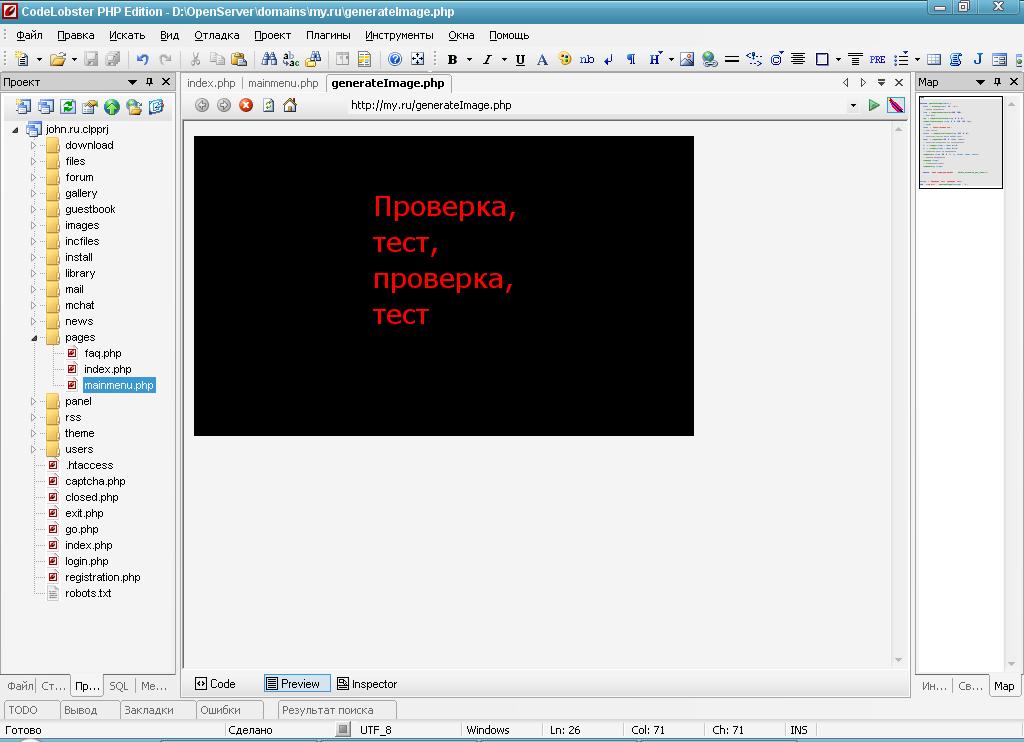This screenshot has height=742, width=1024.
Task: Collapse the pages folder in project tree
Action: coord(33,338)
